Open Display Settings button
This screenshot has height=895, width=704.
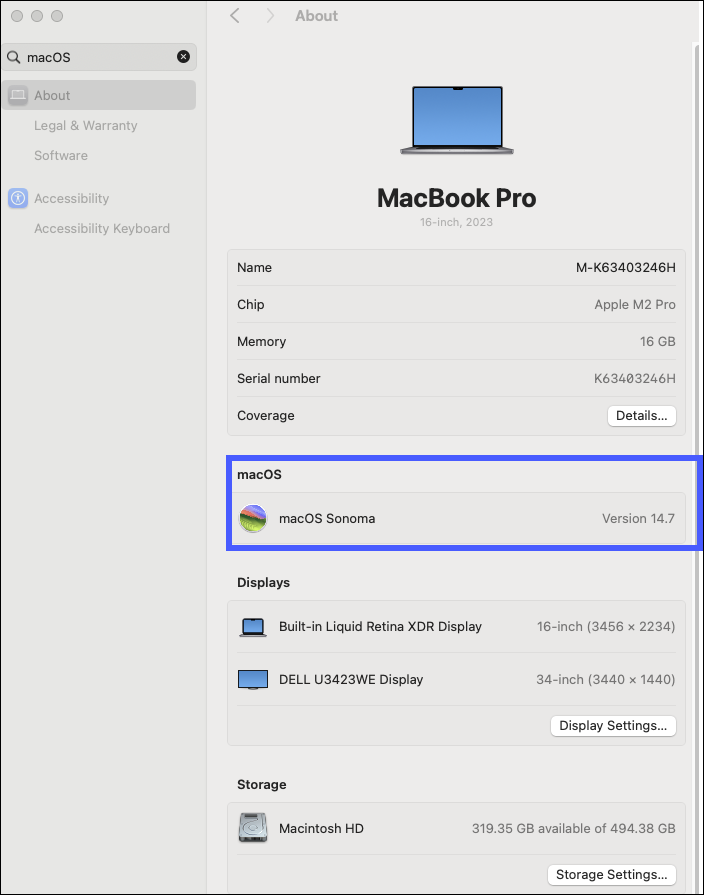click(x=613, y=725)
